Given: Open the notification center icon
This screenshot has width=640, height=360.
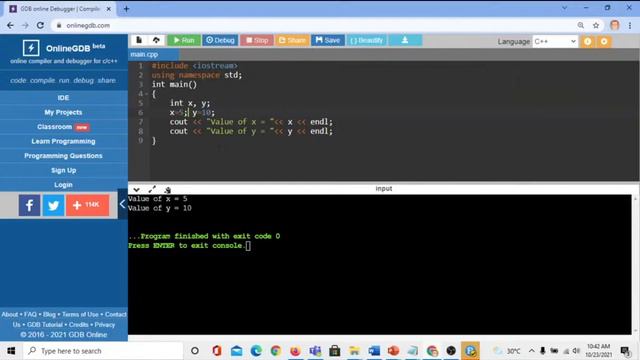Looking at the screenshot, I should 625,351.
